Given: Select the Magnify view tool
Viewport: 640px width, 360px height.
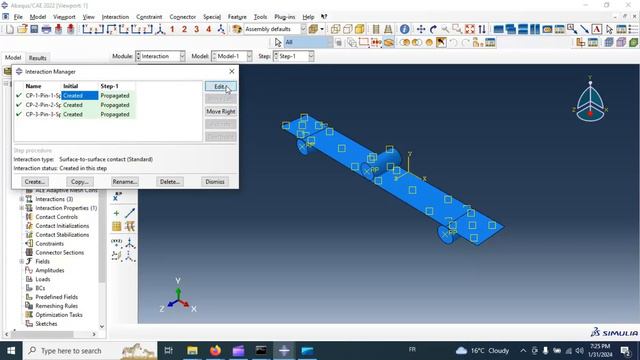Looking at the screenshot, I should coord(445,29).
